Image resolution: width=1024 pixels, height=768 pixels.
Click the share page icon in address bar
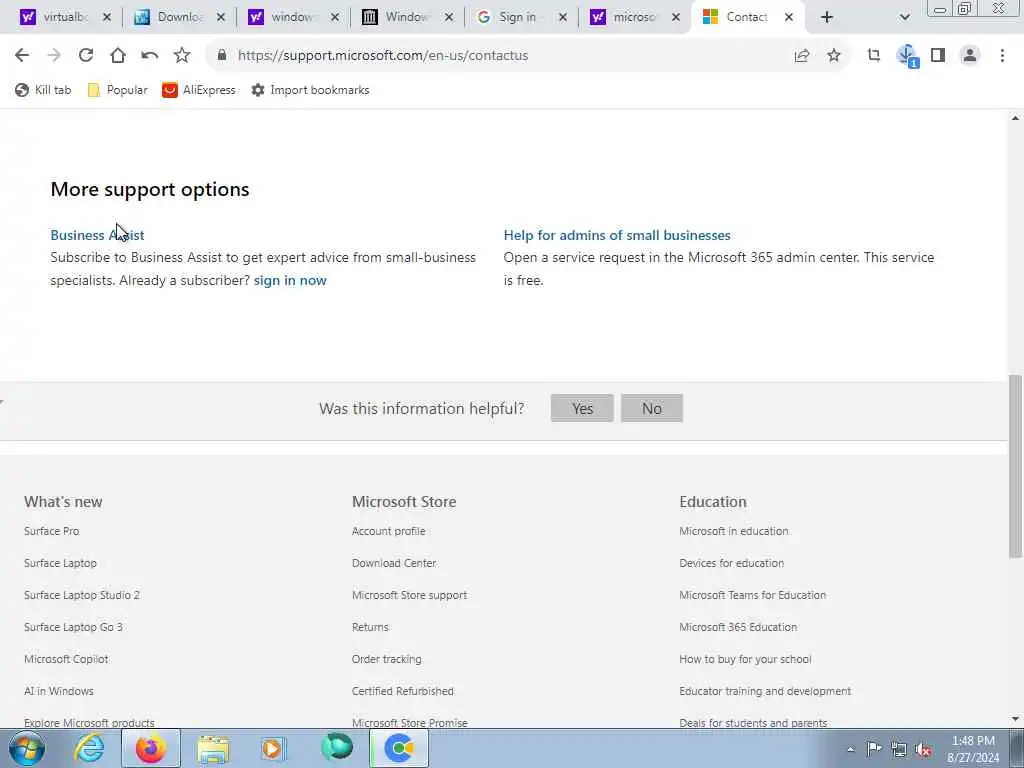[802, 56]
